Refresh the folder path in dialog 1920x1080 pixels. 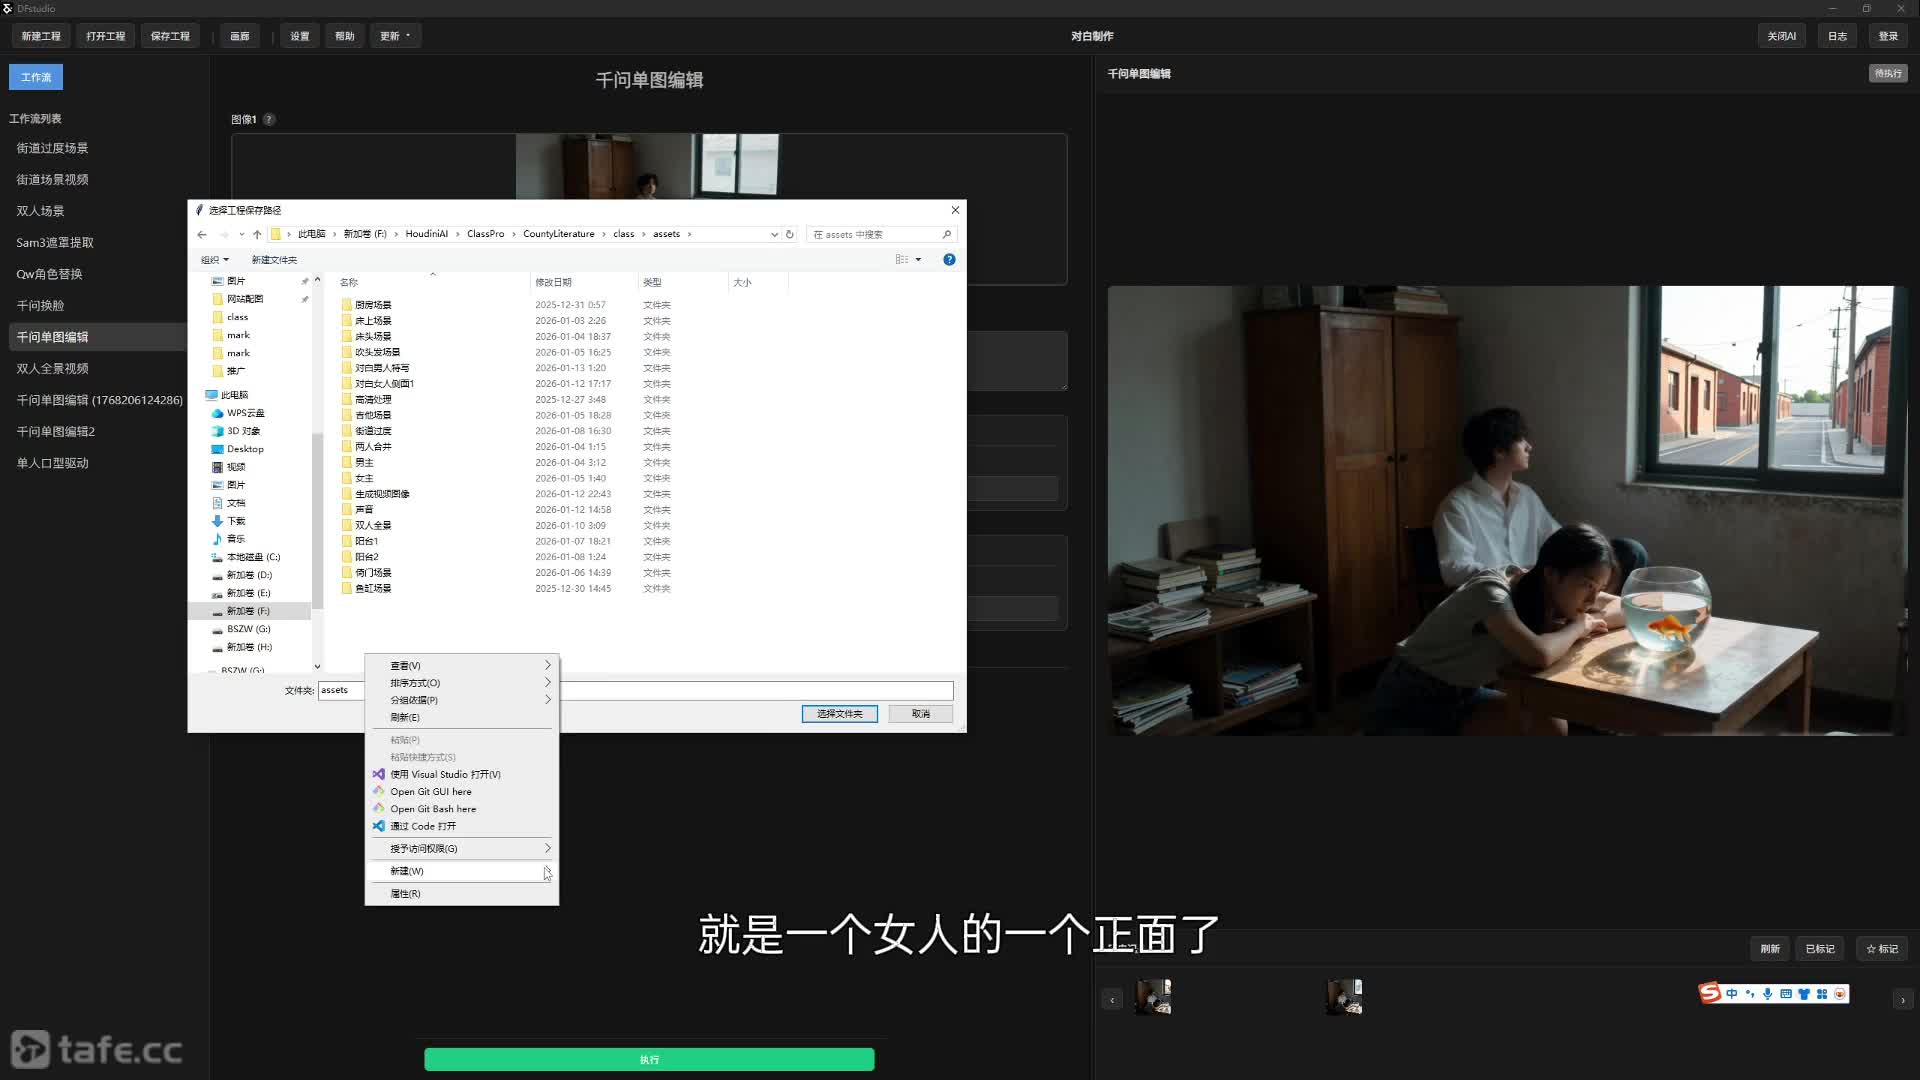[x=789, y=234]
